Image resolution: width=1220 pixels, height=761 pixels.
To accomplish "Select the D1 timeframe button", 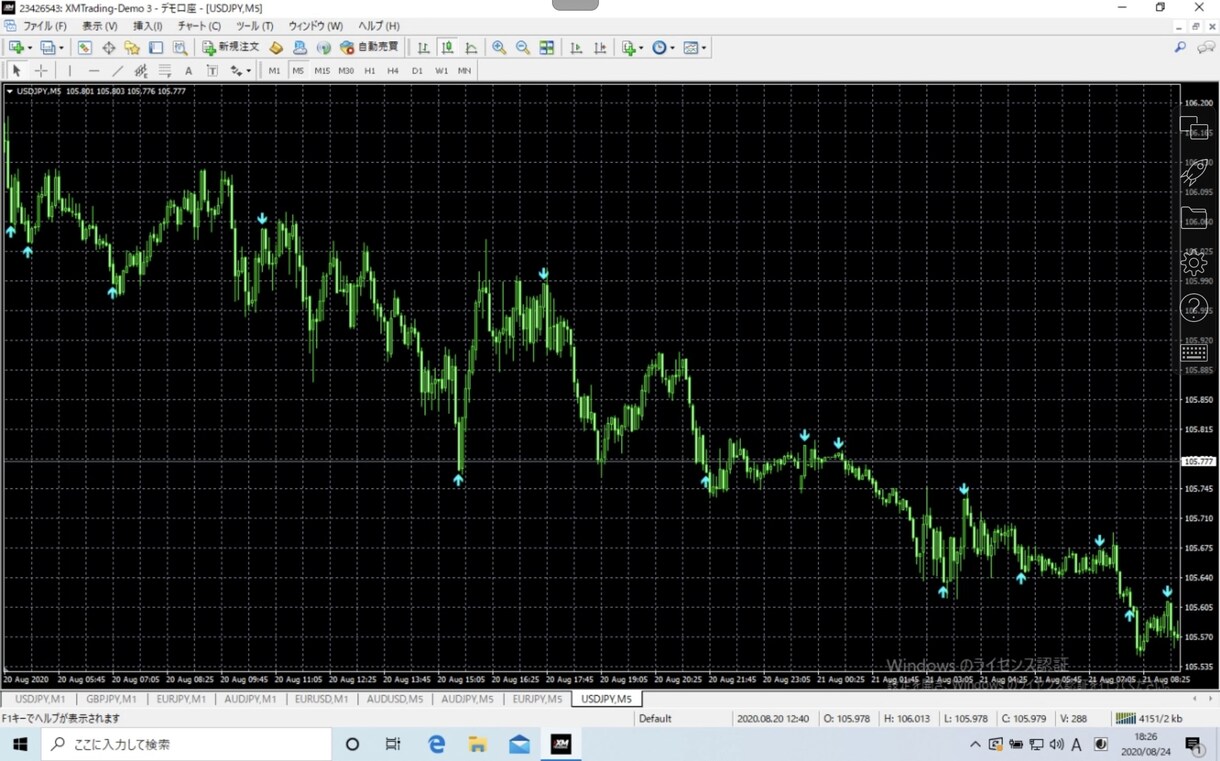I will click(x=417, y=71).
